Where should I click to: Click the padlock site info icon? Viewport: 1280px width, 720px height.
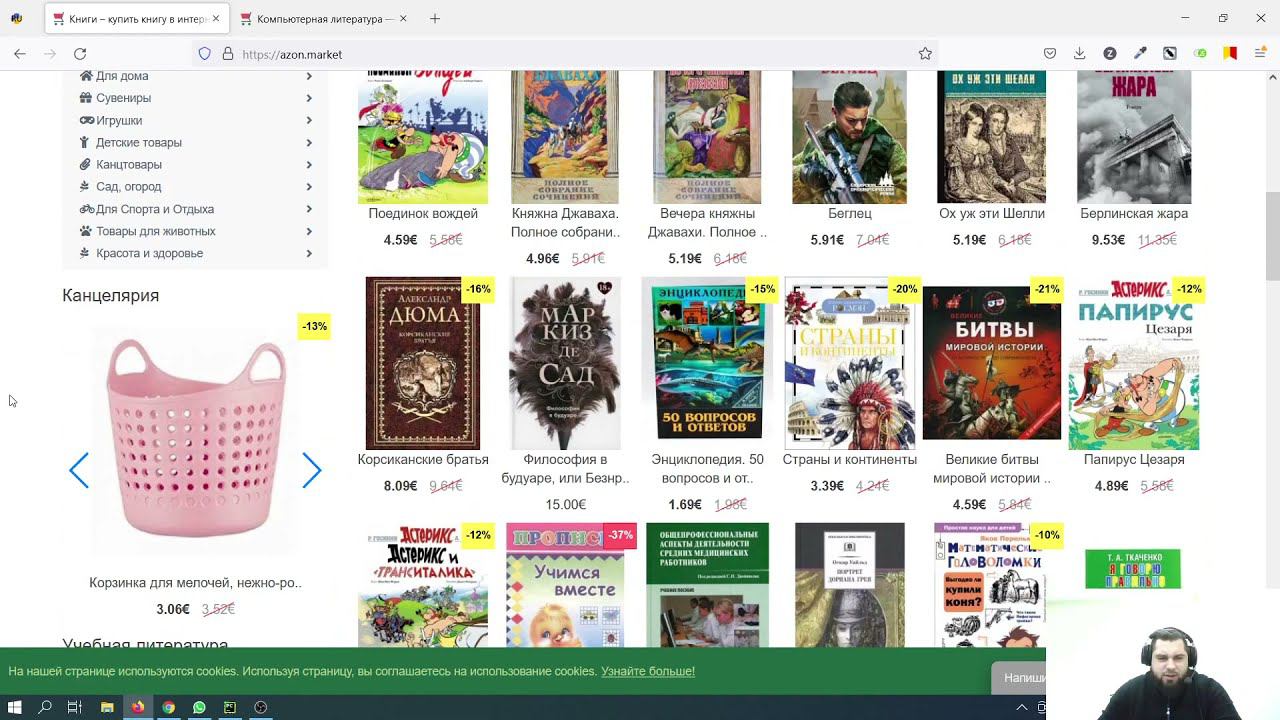(227, 54)
